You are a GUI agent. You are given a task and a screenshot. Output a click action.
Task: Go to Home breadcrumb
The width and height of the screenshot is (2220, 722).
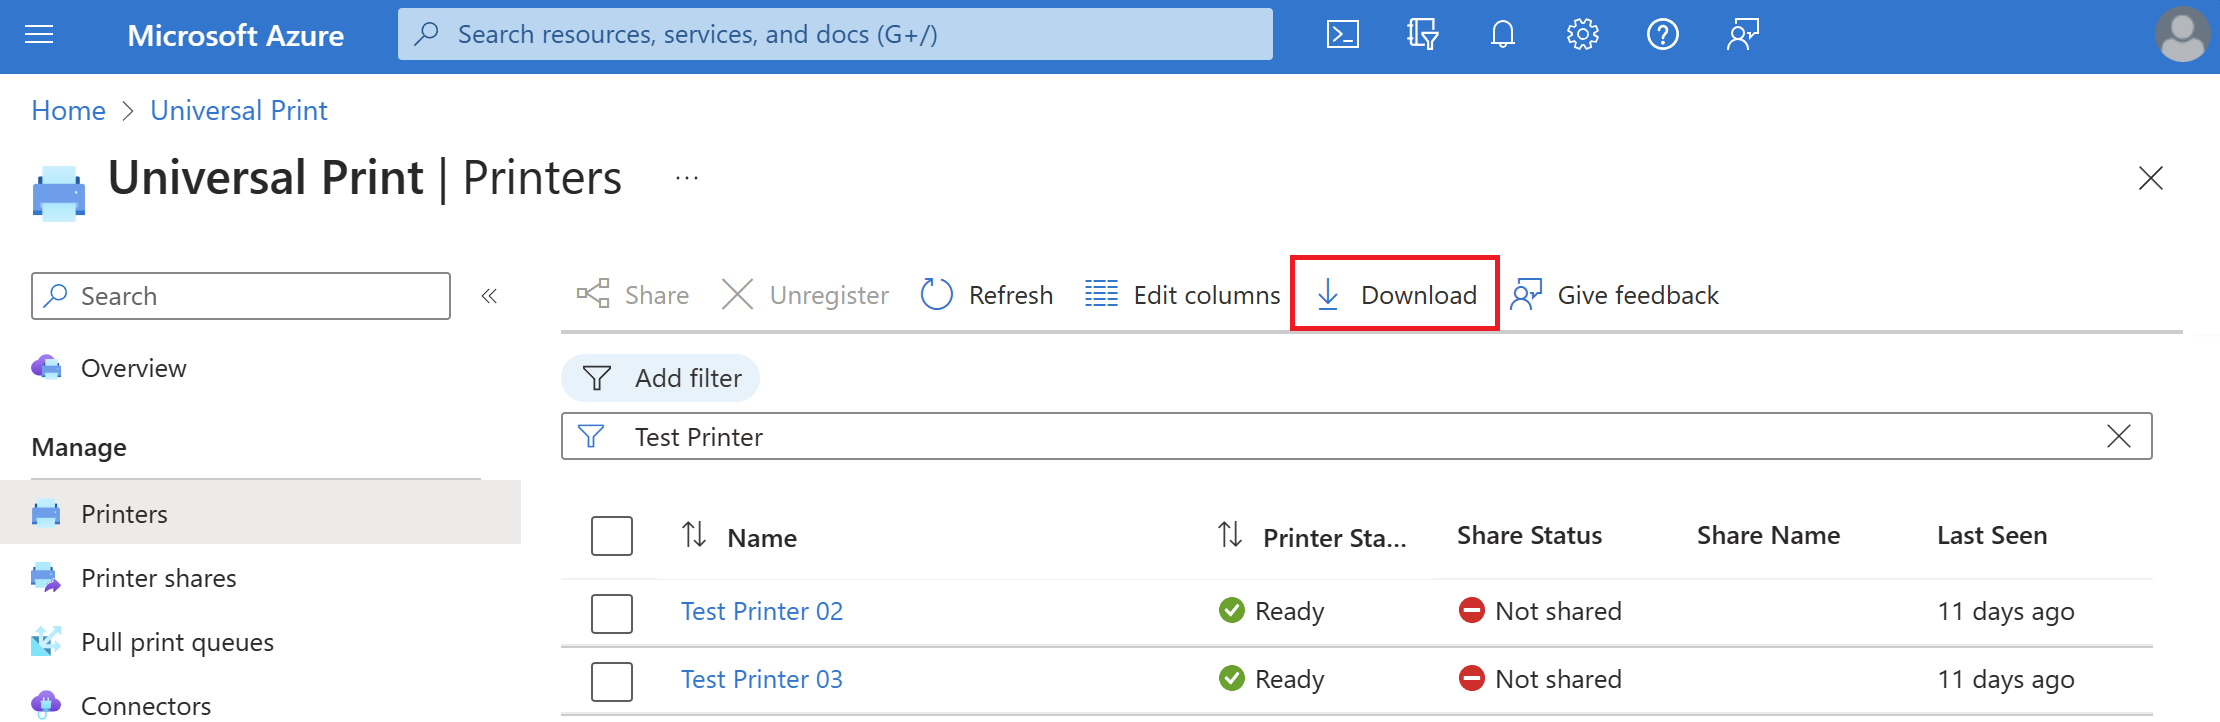[x=68, y=110]
